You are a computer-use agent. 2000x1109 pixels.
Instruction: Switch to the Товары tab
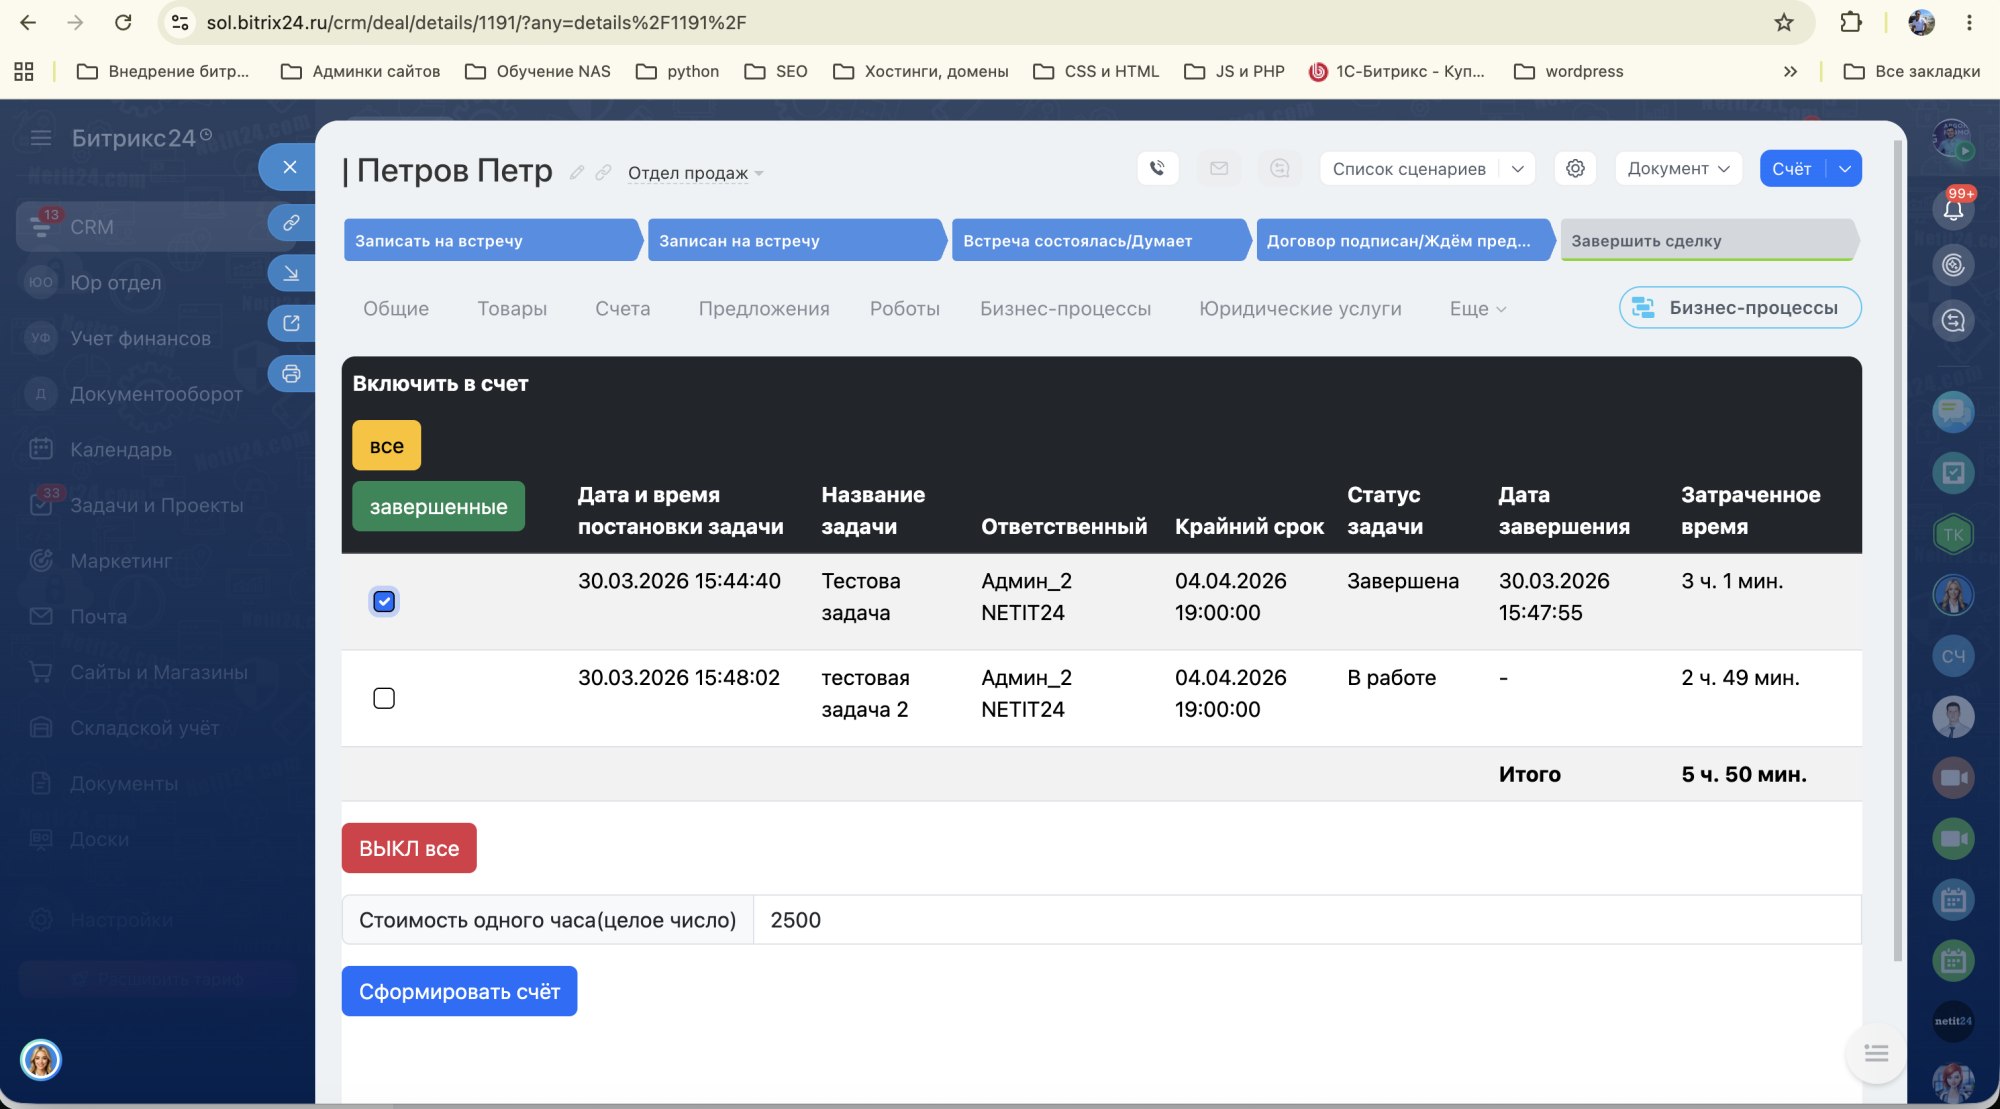512,309
